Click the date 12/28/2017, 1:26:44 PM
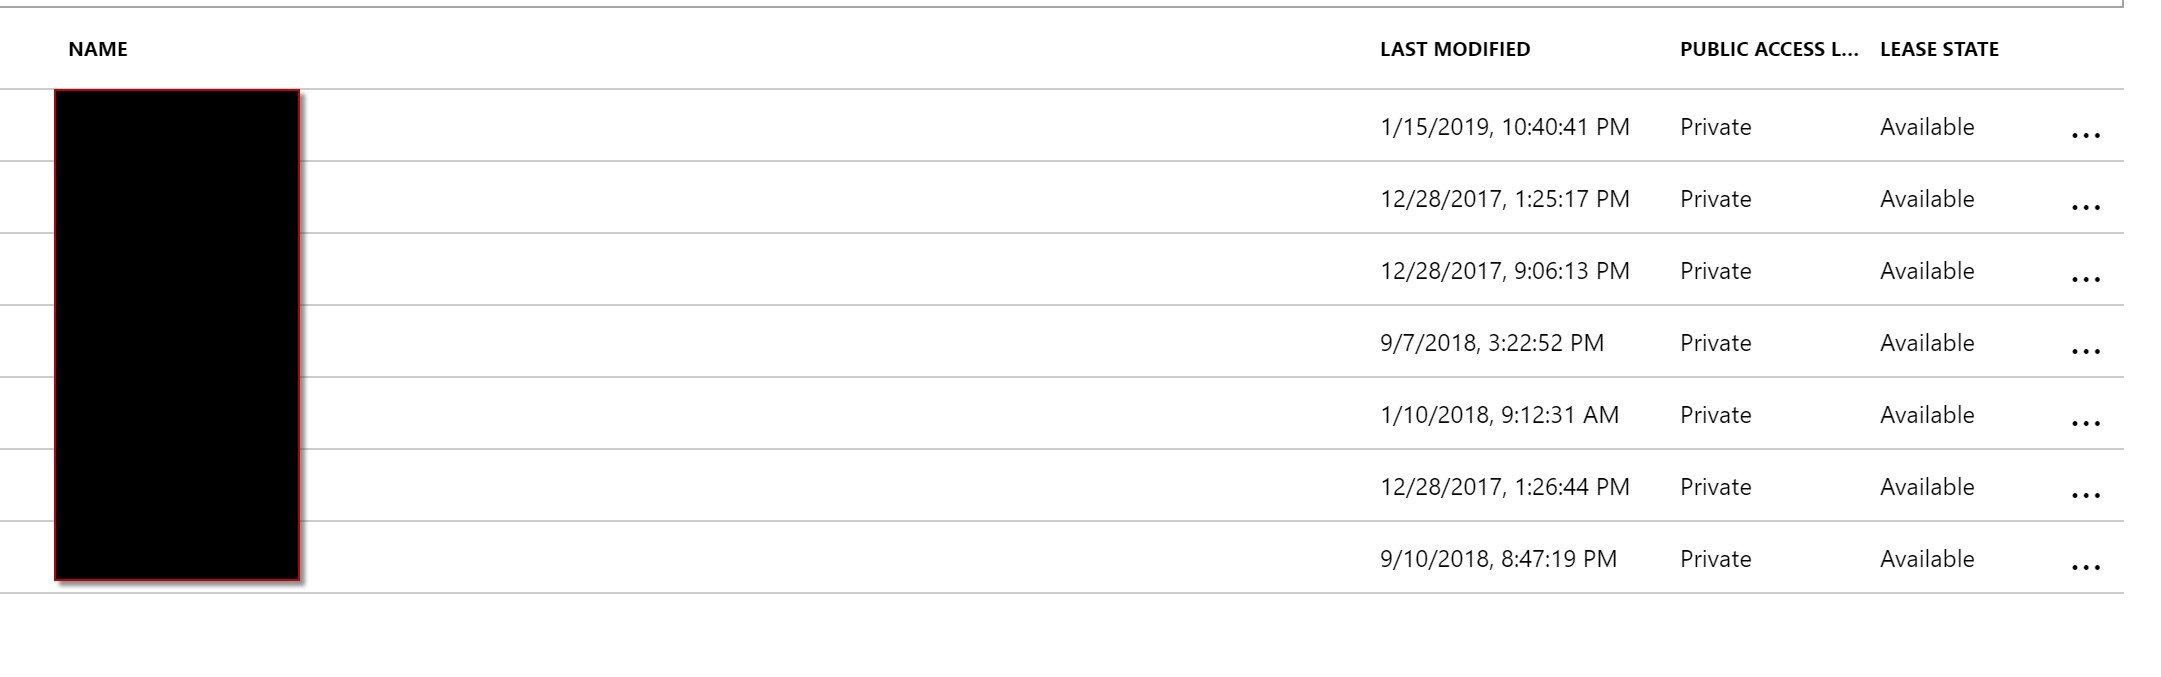The height and width of the screenshot is (677, 2161). click(1504, 487)
